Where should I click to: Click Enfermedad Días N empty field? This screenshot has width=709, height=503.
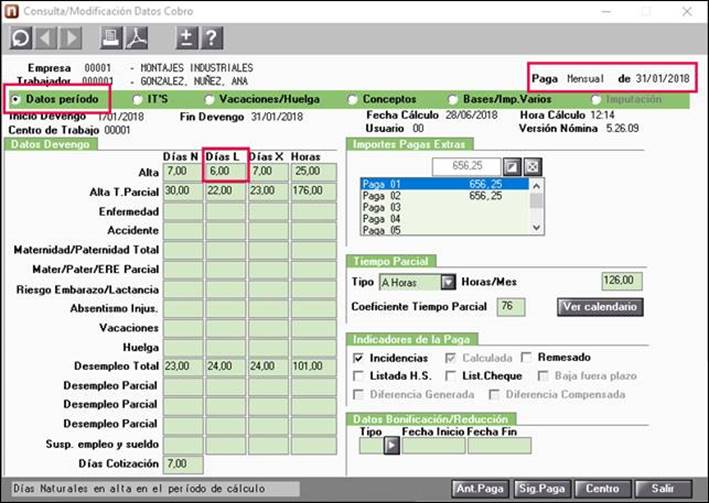point(183,211)
